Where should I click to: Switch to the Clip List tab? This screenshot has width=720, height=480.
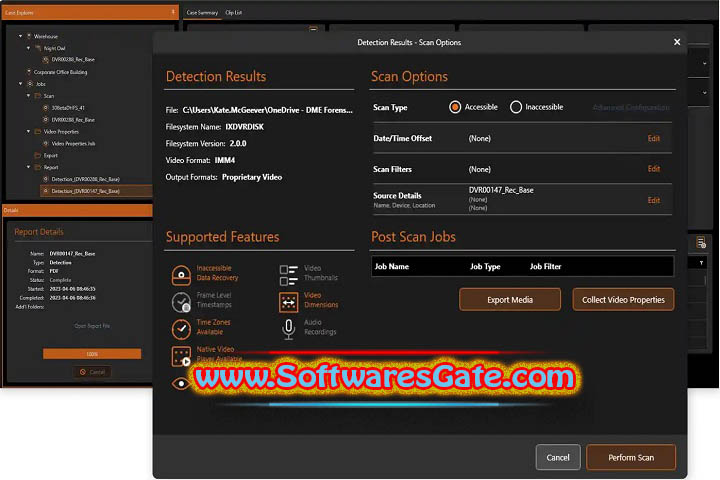[x=233, y=13]
